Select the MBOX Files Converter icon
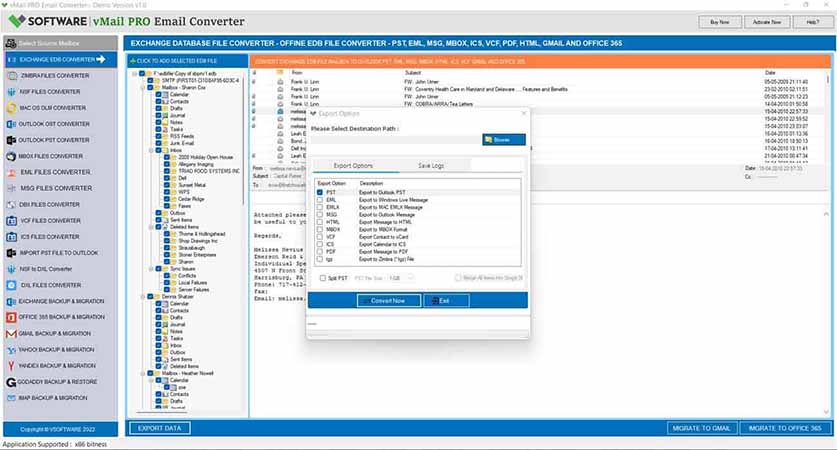Viewport: 837px width, 450px height. [11, 156]
